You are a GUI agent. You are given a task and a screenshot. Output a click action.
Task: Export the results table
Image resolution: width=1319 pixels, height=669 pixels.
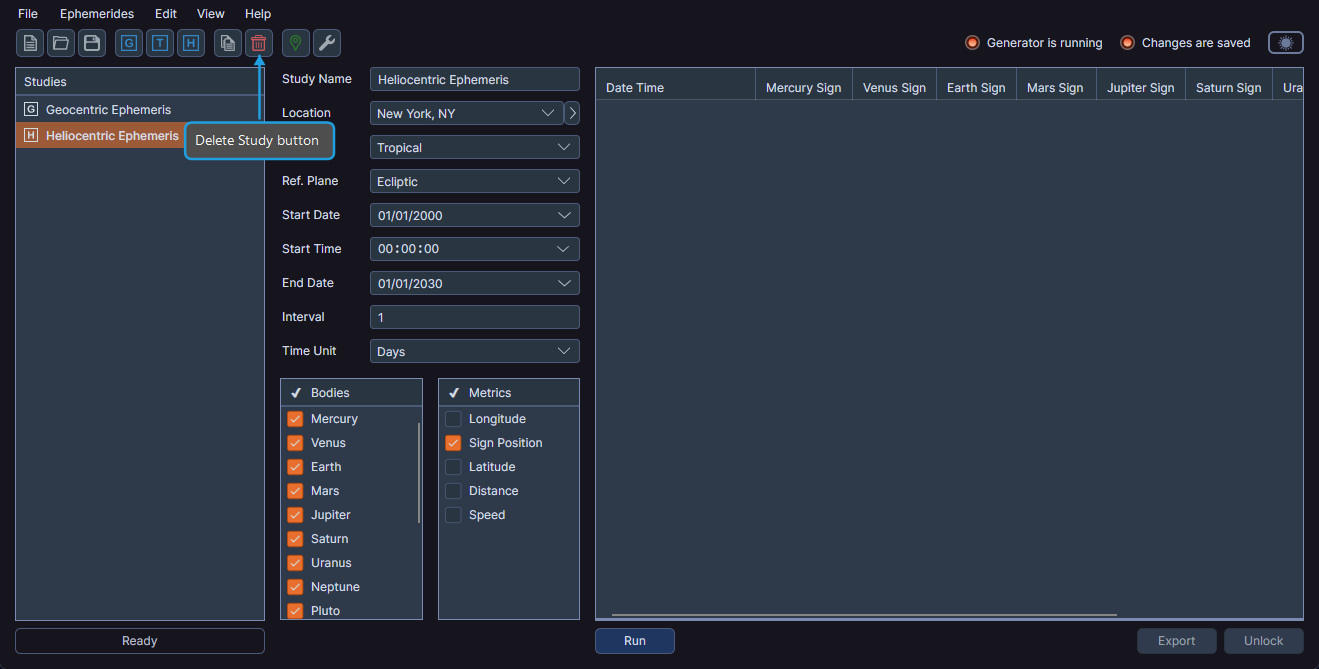(x=1176, y=640)
